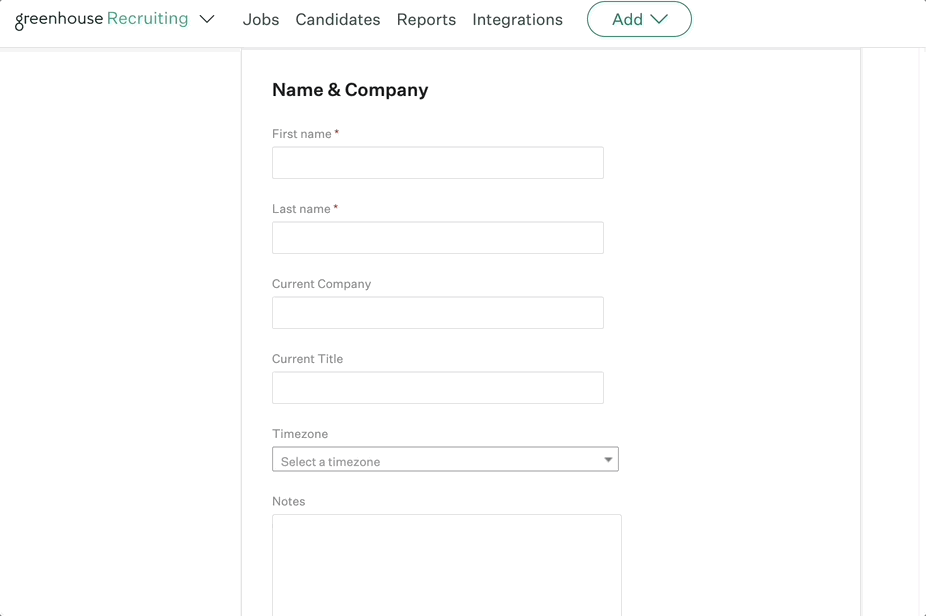Click inside the Notes text area
This screenshot has height=616, width=926.
pos(446,565)
